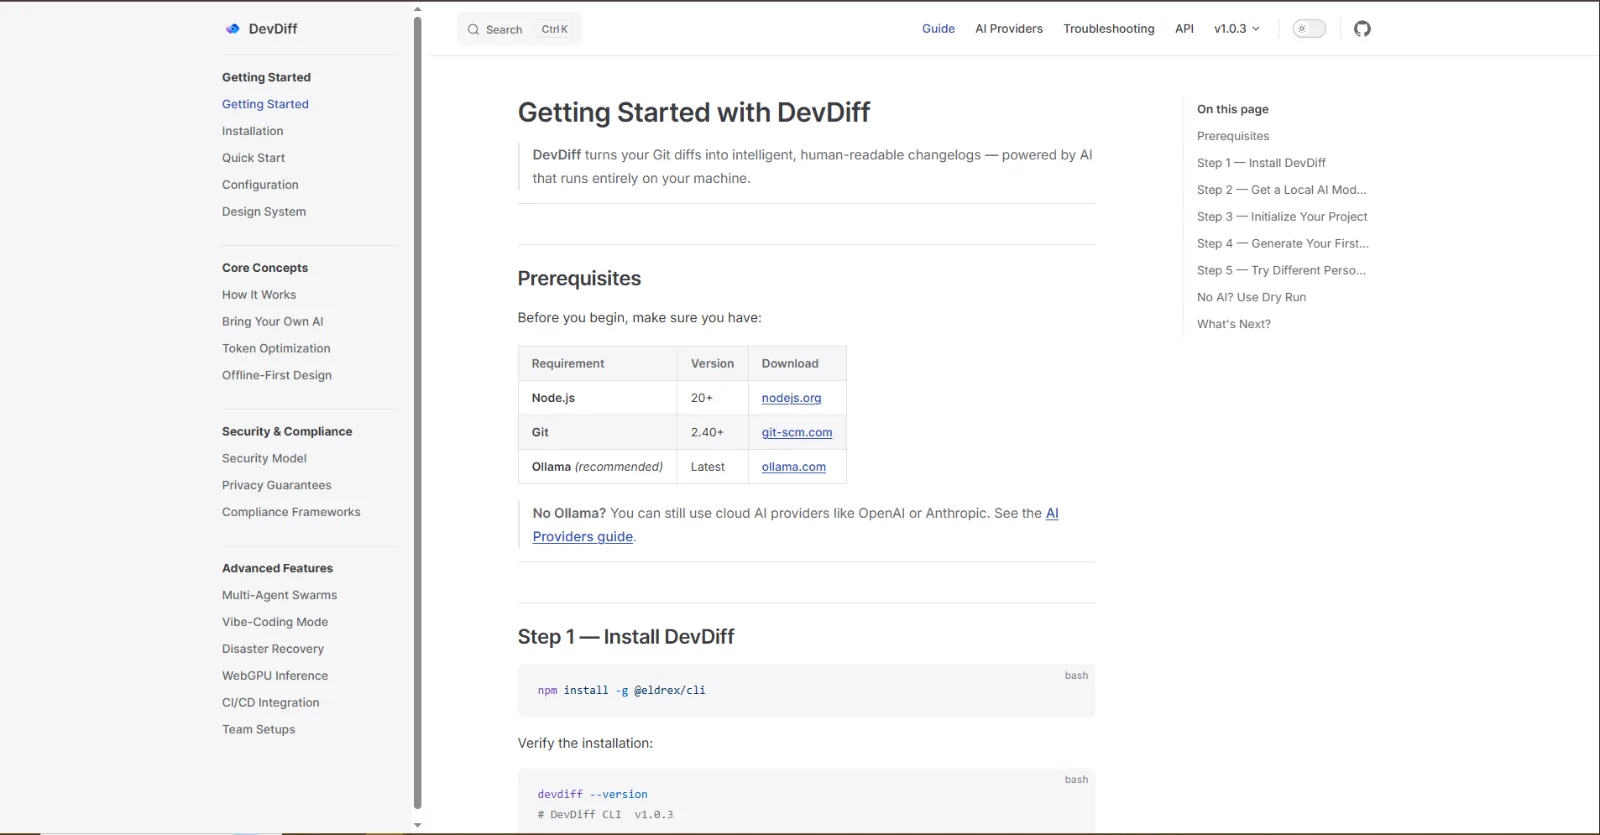Click the devdiff --version code block
Viewport: 1600px width, 835px height.
[806, 801]
